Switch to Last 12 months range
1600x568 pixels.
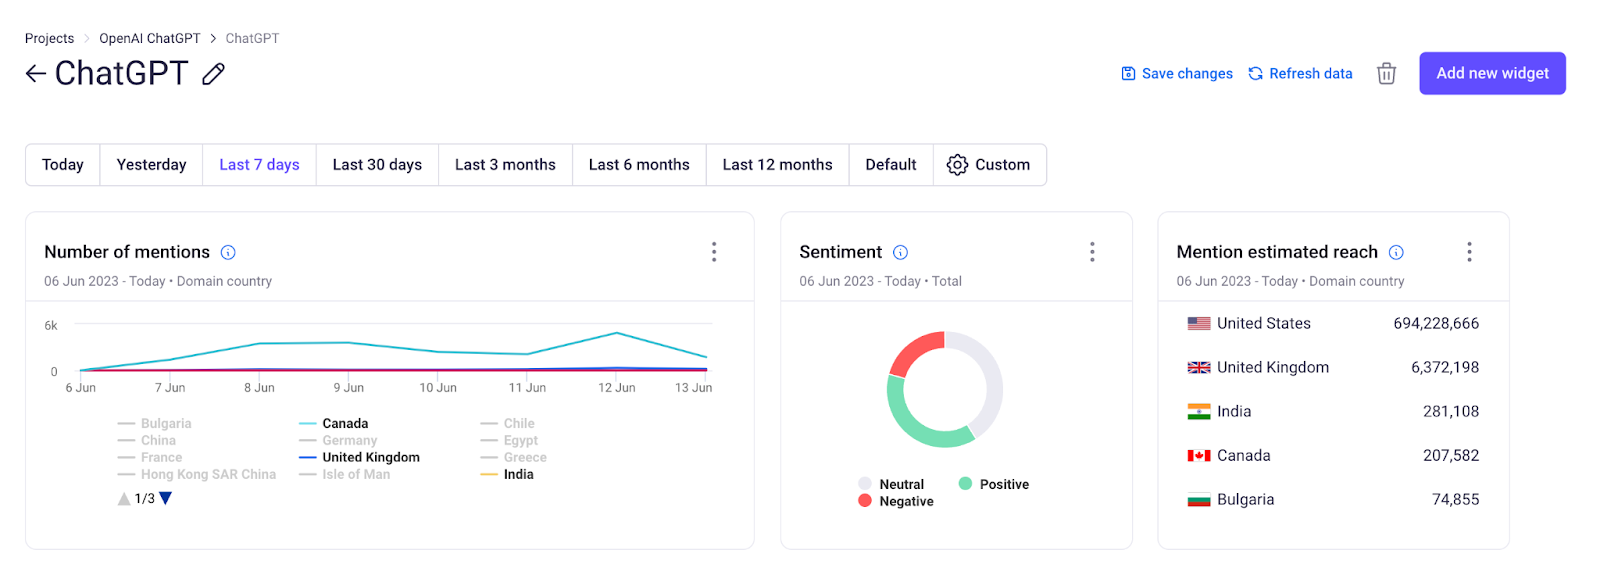tap(777, 165)
